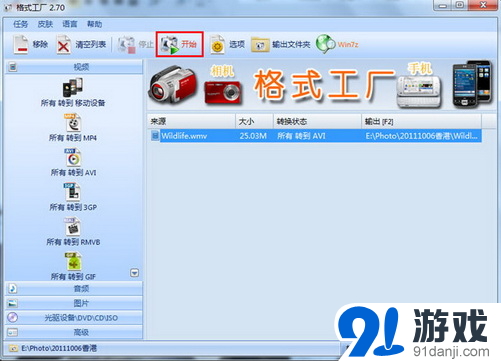501x361 pixels.
Task: Open 选项 (Options) gear icon
Action: coord(217,45)
